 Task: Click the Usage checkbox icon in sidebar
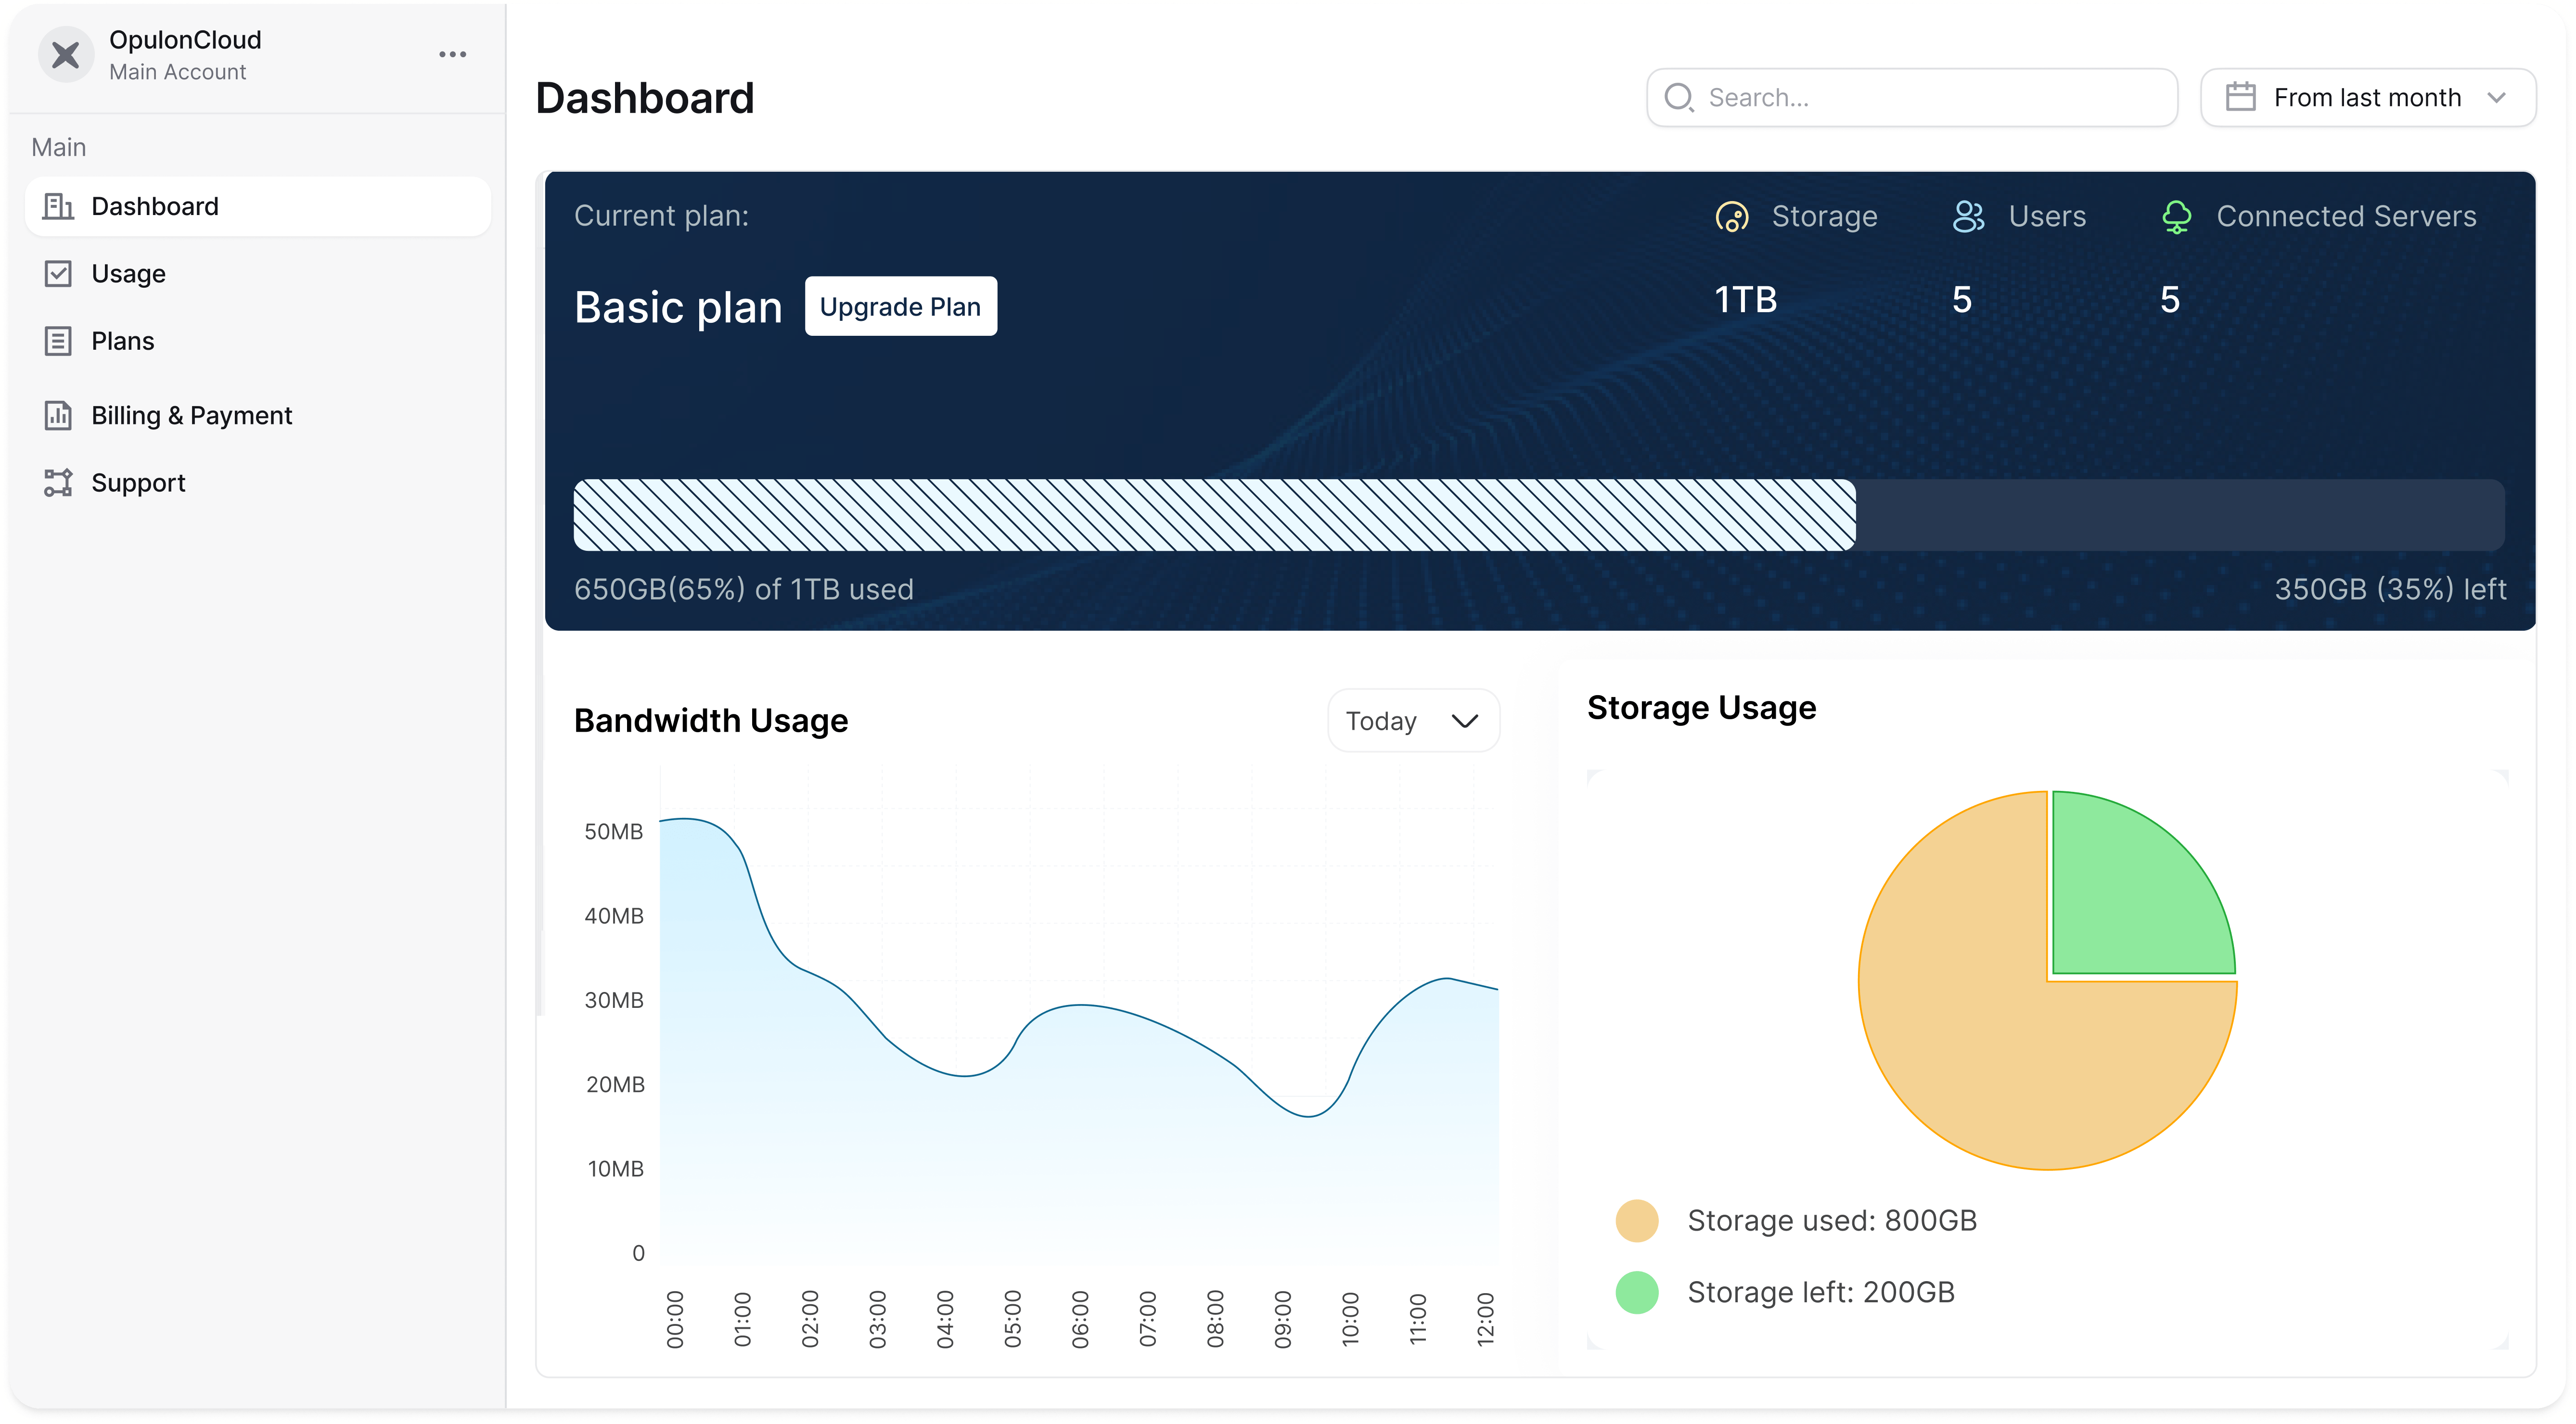[x=58, y=274]
